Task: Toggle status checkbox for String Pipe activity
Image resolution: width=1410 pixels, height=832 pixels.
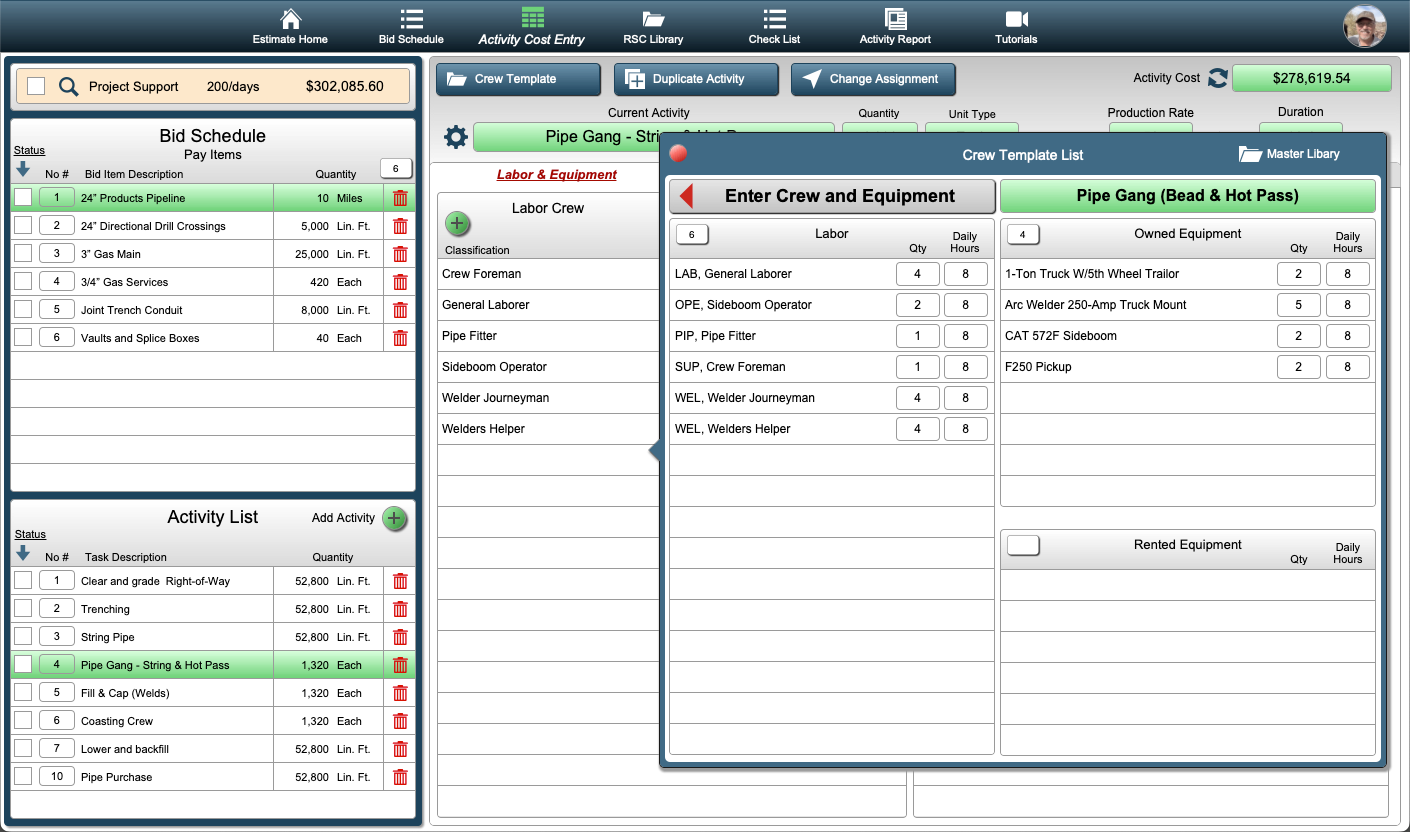Action: coord(23,637)
